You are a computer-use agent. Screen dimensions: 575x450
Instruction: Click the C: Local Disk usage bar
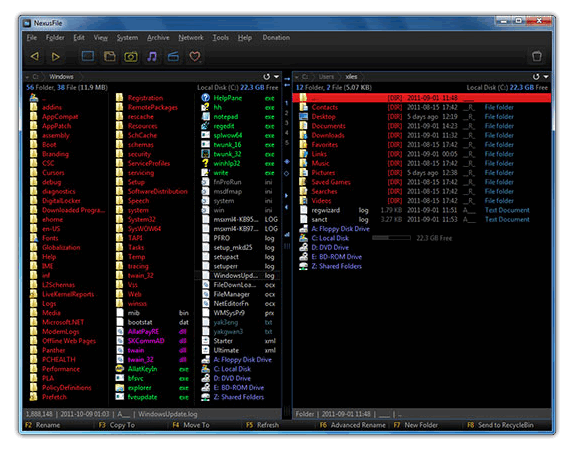391,238
